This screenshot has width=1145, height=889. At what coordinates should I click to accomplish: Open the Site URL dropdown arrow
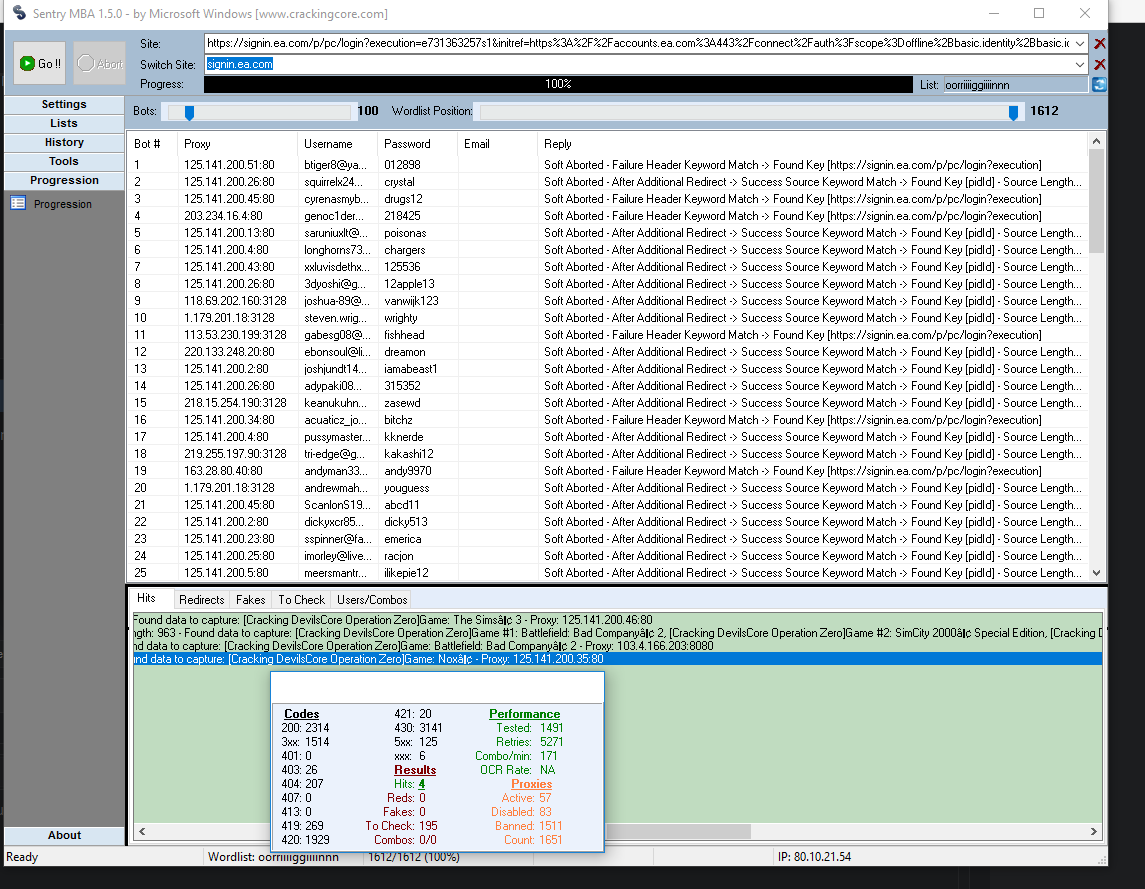pos(1079,44)
